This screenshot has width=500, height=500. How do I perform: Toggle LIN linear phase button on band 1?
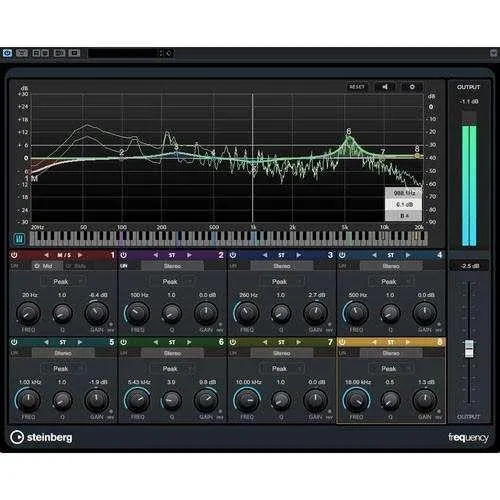click(x=14, y=266)
